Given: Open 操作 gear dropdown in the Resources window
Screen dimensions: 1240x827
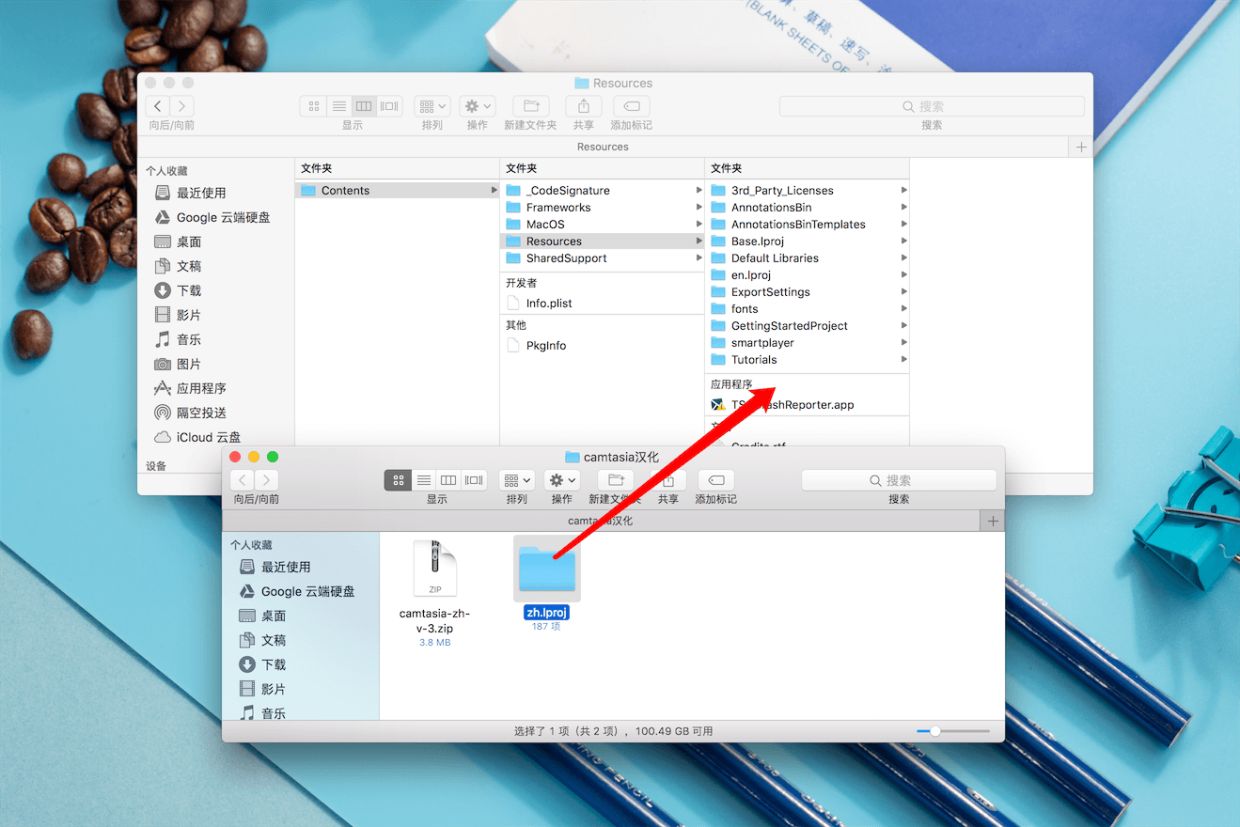Looking at the screenshot, I should tap(477, 106).
